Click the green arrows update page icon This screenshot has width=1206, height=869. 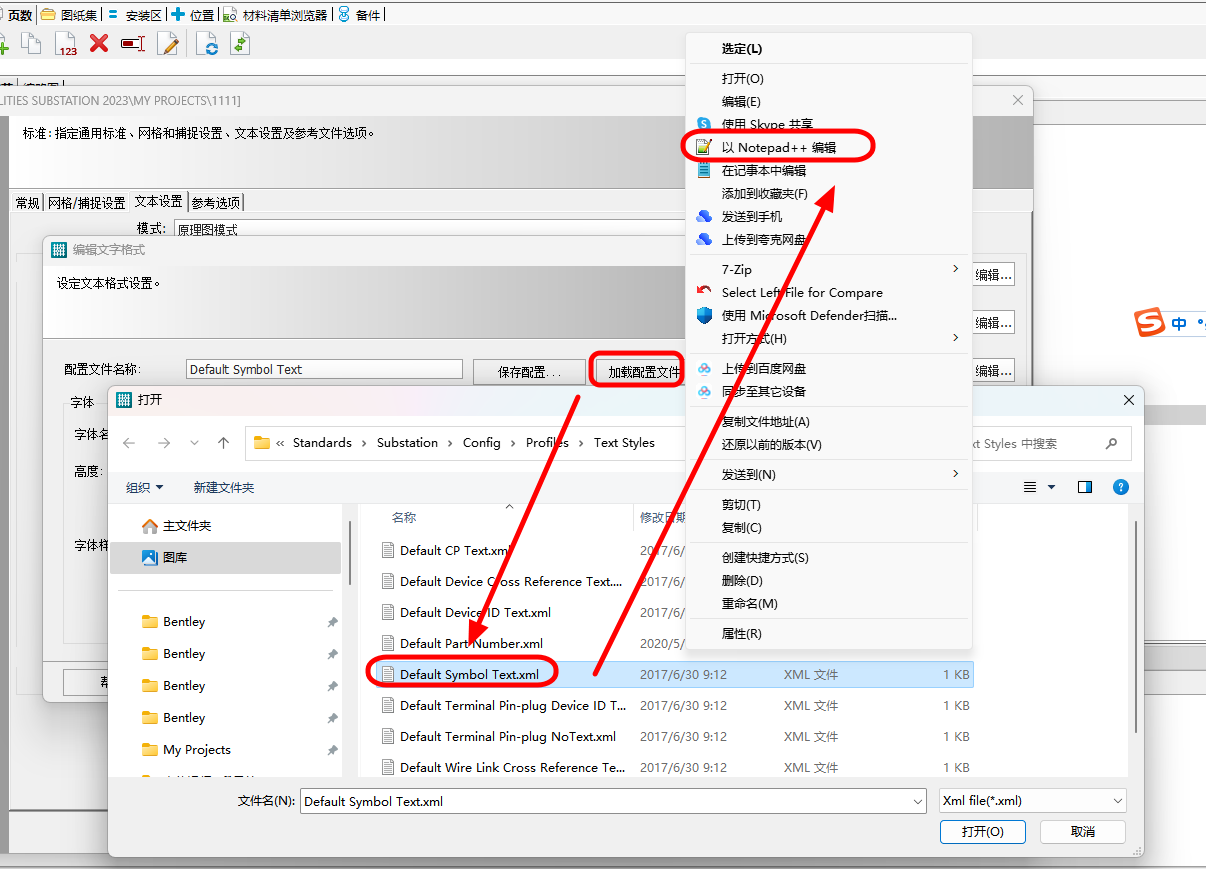click(x=239, y=43)
